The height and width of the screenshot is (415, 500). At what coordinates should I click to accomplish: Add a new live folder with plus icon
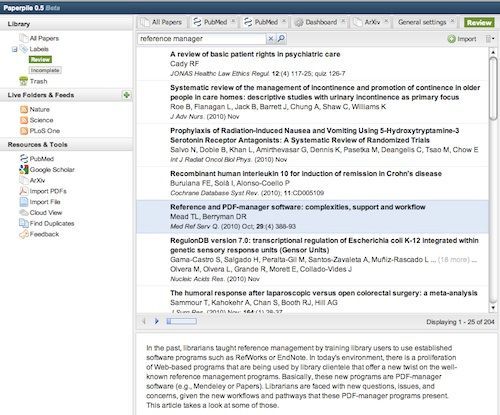click(x=126, y=95)
